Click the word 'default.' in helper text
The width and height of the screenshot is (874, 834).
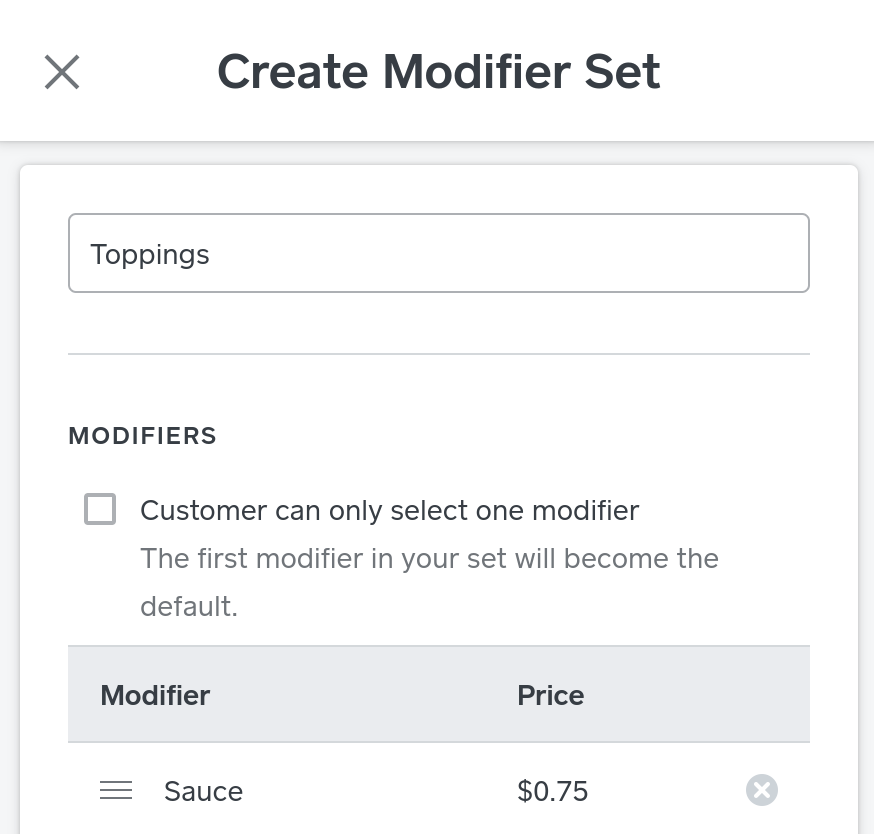coord(188,606)
